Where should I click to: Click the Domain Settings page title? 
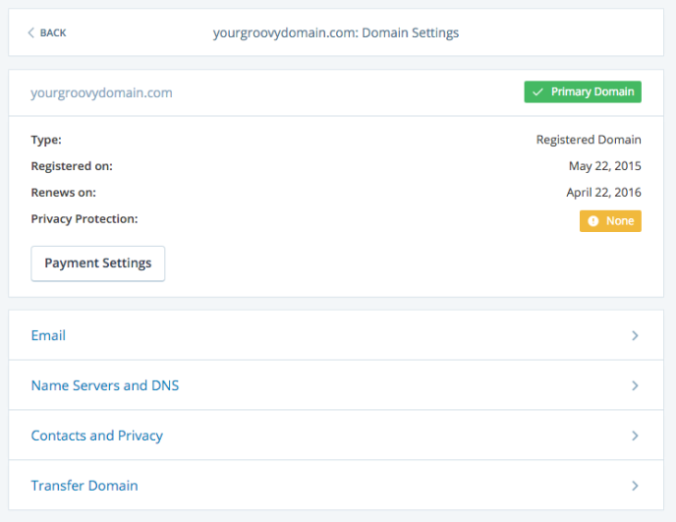click(336, 33)
